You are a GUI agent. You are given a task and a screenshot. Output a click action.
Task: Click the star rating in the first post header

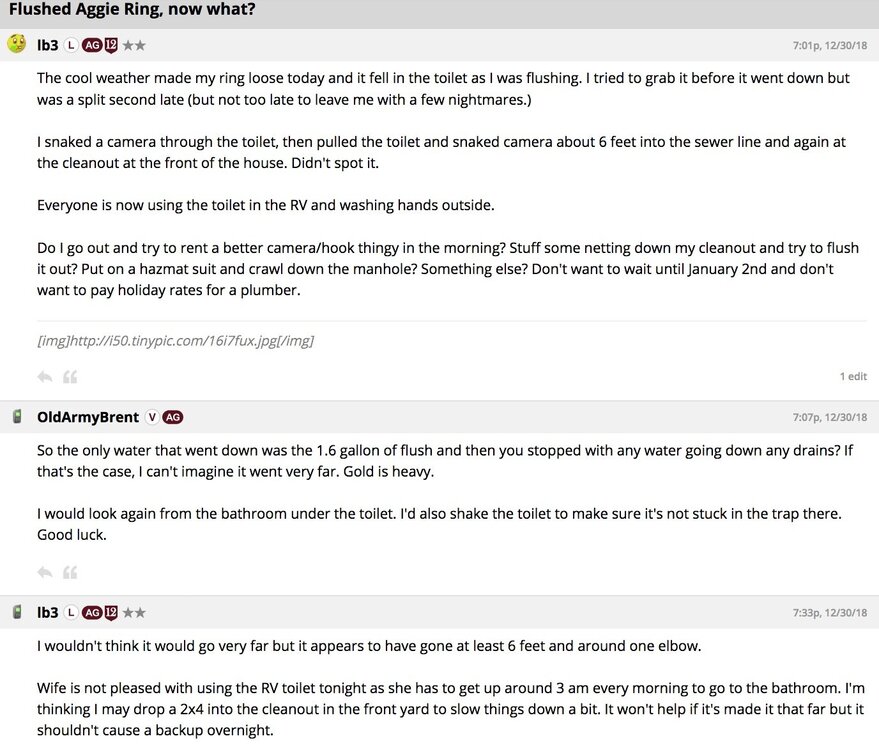click(x=135, y=45)
